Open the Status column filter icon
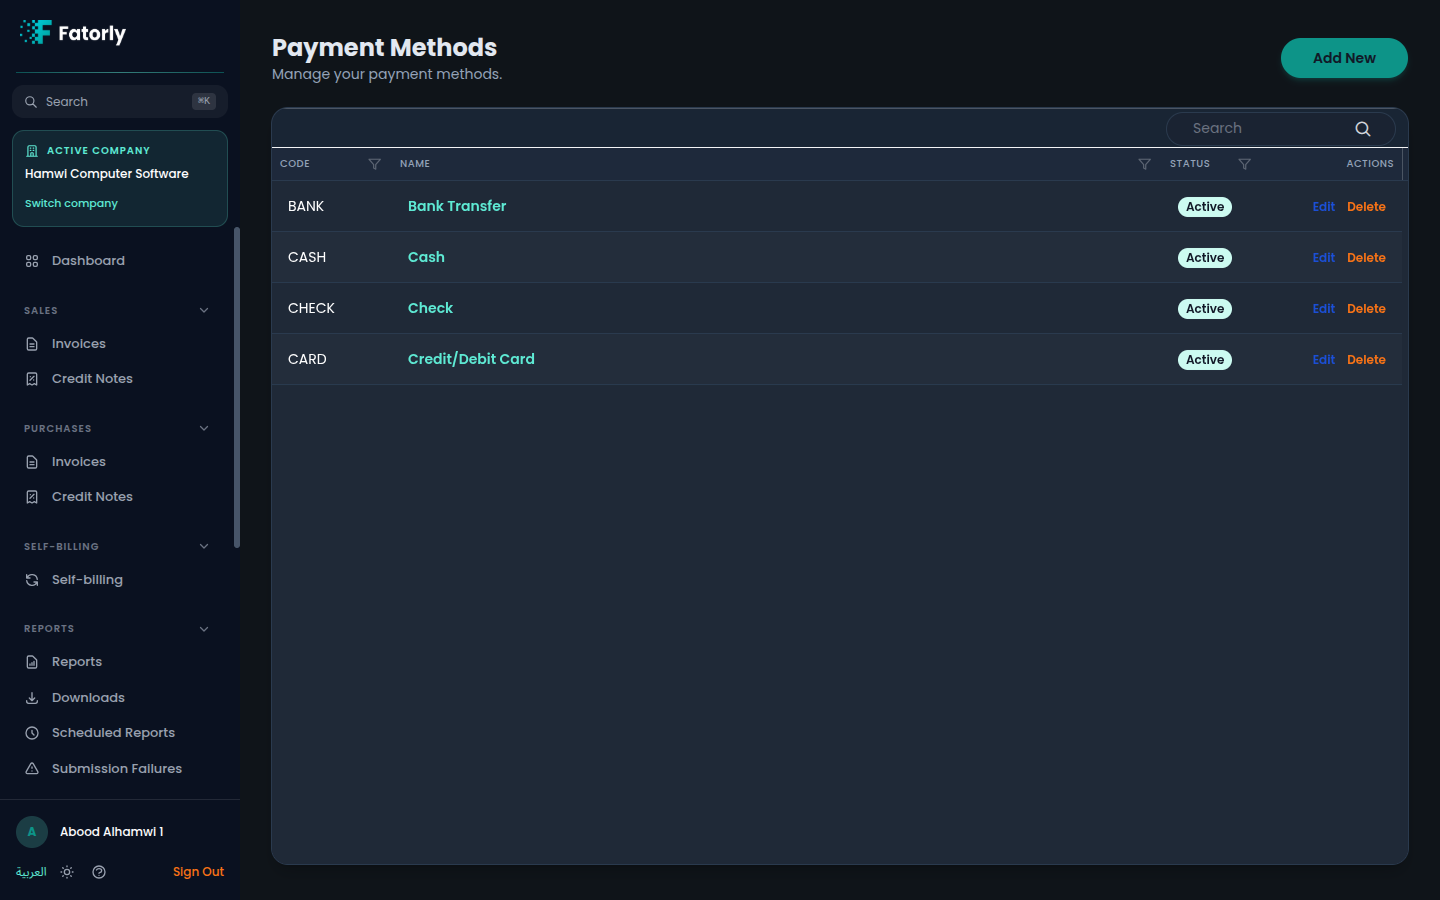Viewport: 1440px width, 900px height. point(1245,164)
